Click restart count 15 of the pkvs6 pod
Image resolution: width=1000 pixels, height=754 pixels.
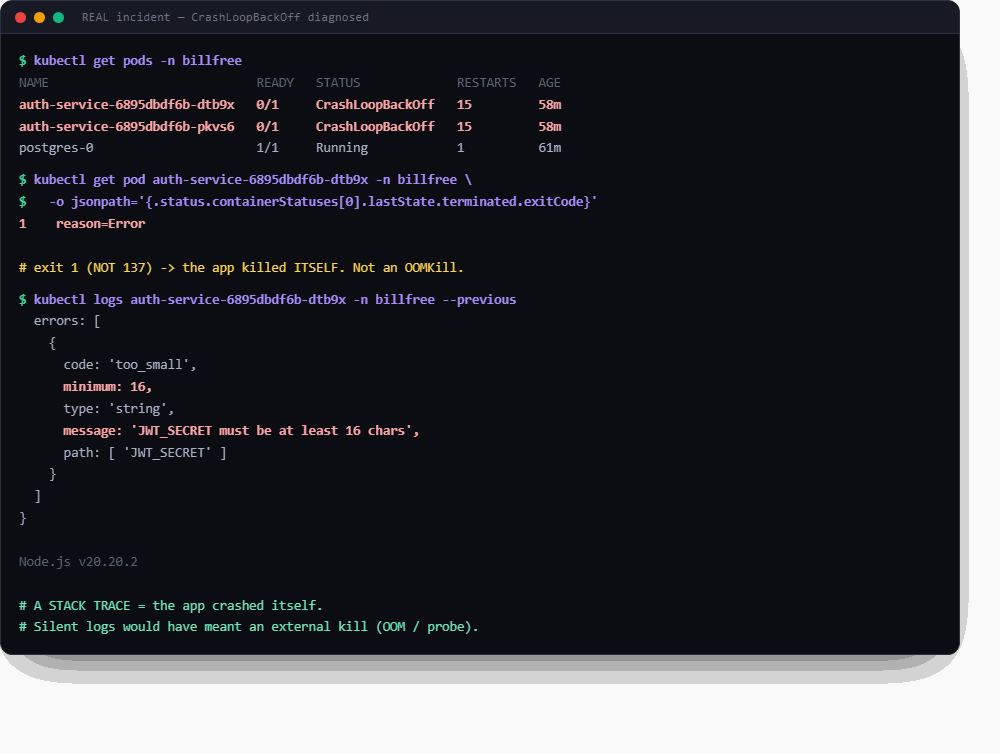point(464,126)
